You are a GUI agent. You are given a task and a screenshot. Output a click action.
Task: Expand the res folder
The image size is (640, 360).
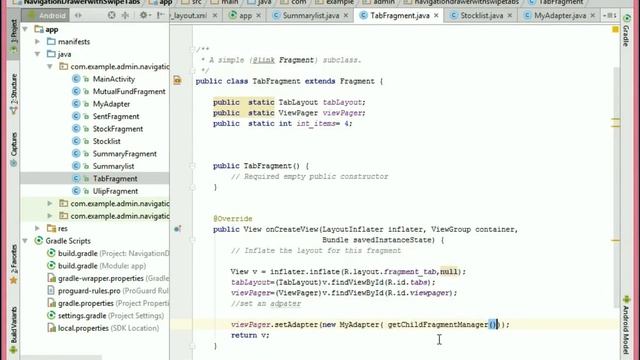38,228
